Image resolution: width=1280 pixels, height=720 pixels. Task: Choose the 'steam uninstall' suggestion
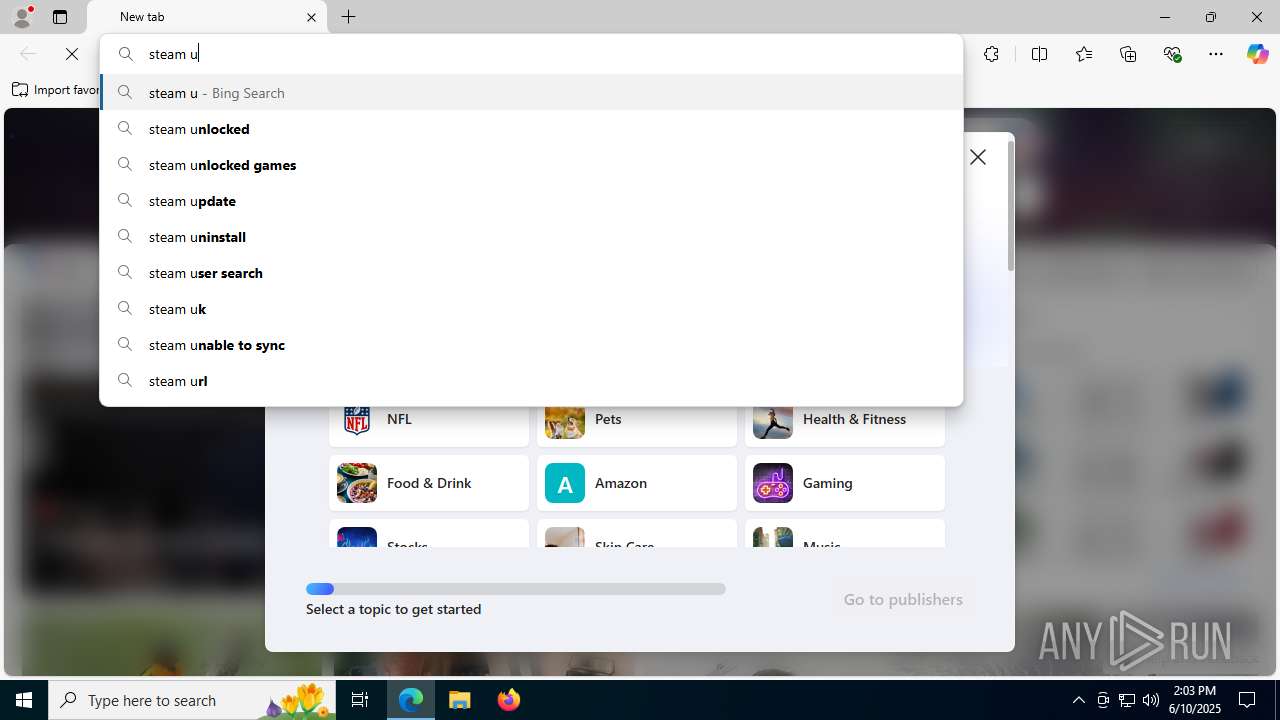531,237
